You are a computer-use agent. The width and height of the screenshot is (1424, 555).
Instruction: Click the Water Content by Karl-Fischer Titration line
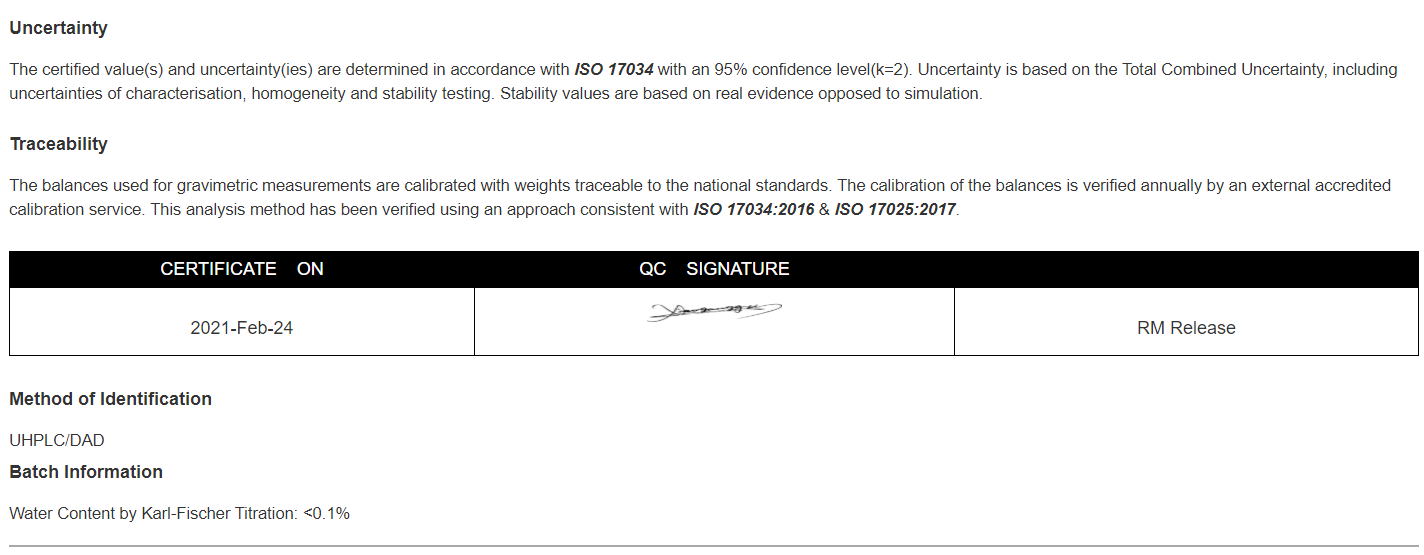point(179,513)
